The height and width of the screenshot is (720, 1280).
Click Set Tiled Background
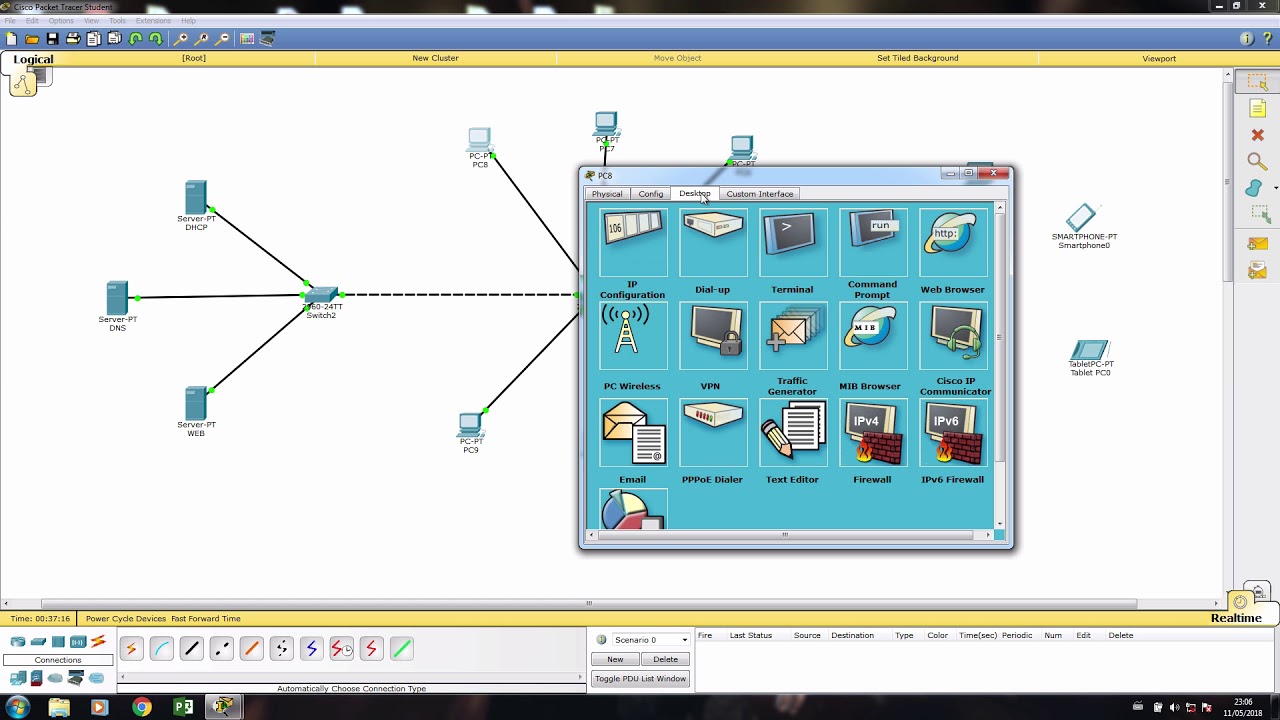point(917,58)
